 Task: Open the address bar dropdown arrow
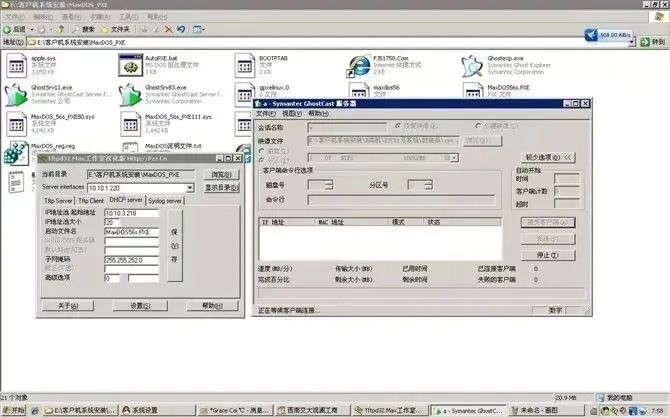tap(632, 42)
